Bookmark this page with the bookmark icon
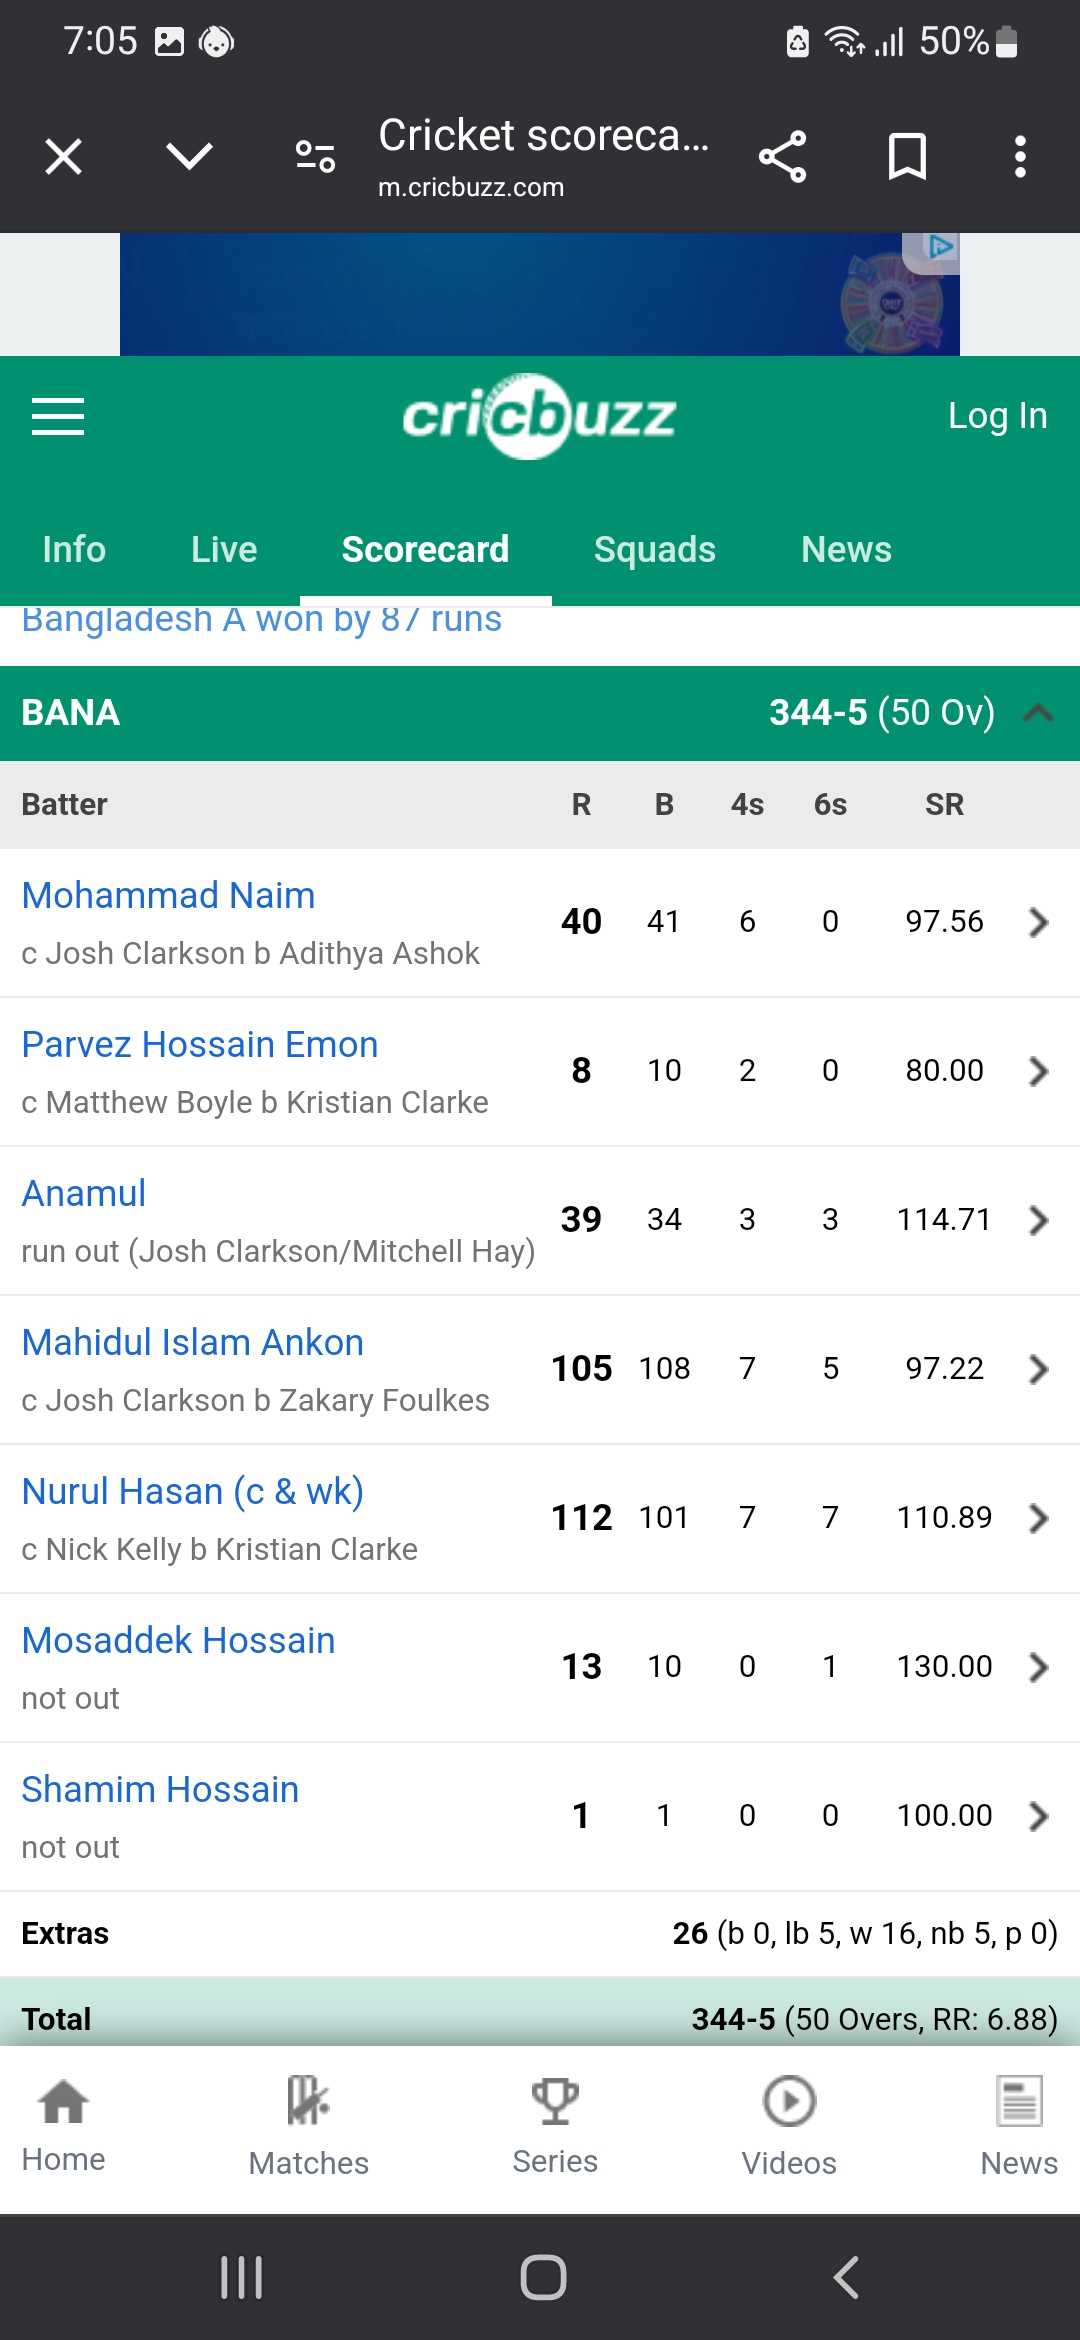This screenshot has height=2340, width=1080. (907, 157)
